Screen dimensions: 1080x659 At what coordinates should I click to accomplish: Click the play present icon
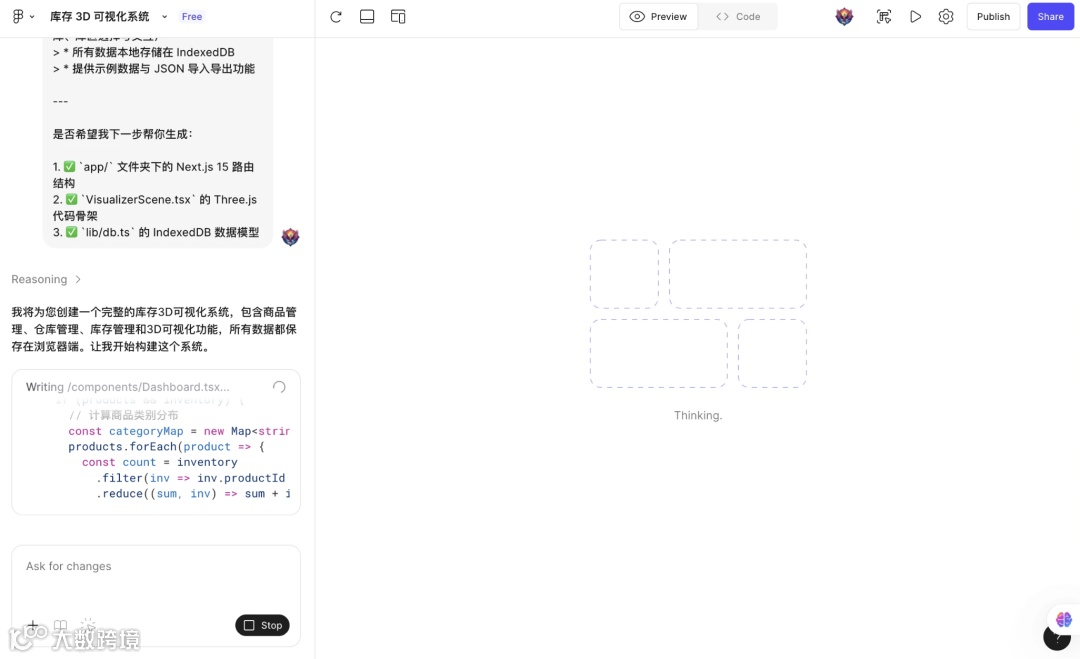(x=915, y=17)
